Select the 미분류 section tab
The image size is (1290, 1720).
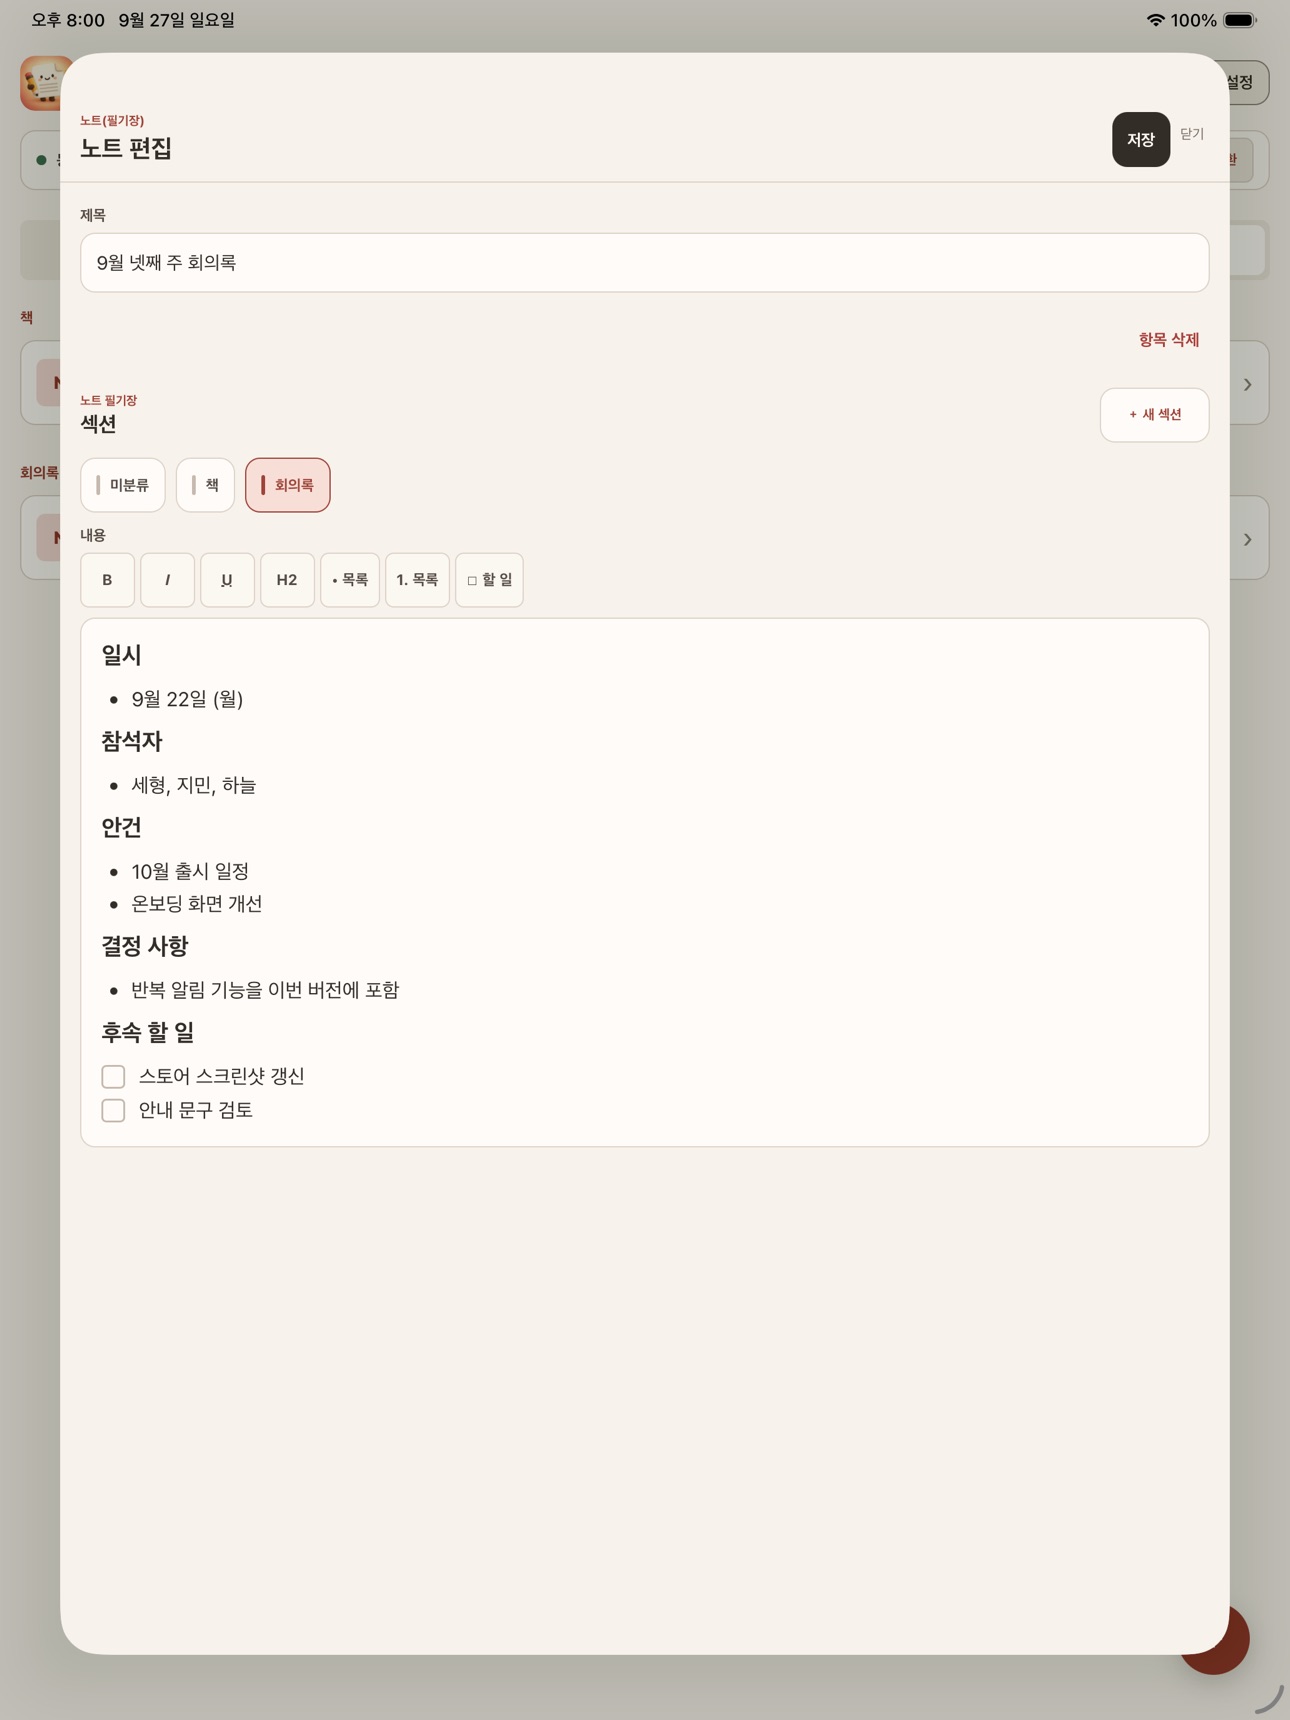click(x=123, y=485)
